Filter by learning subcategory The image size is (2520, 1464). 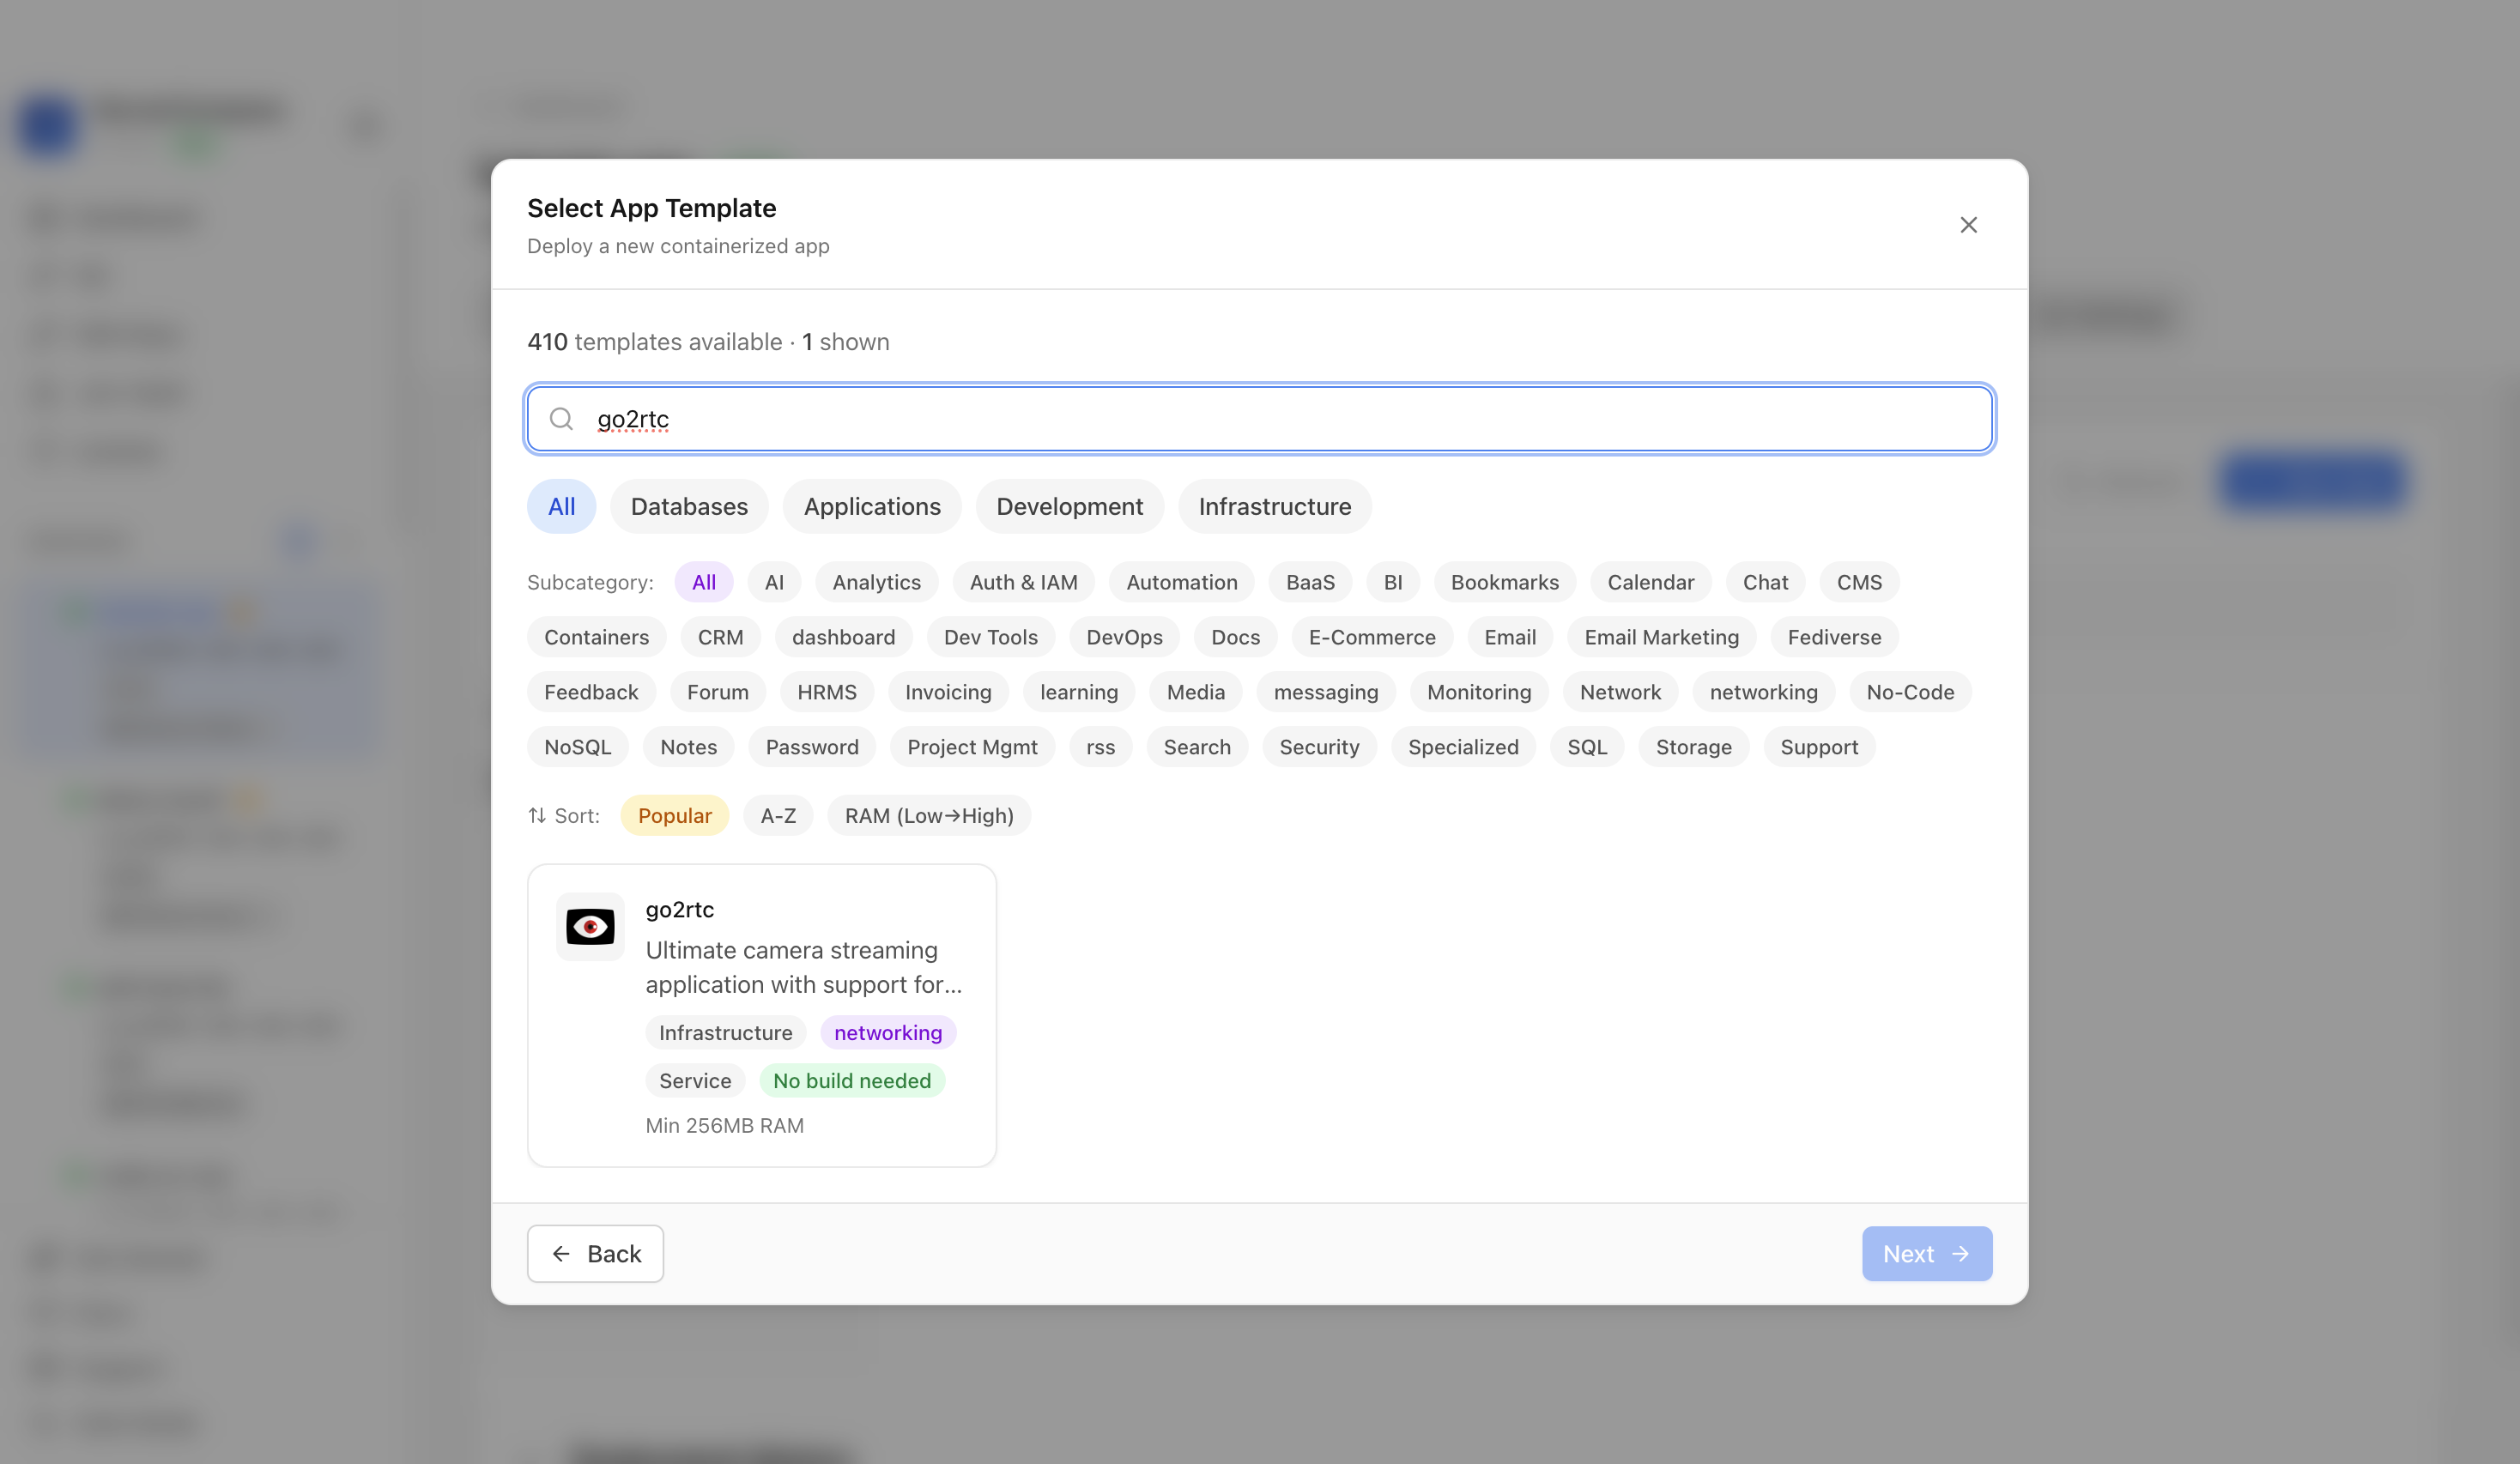click(1079, 692)
